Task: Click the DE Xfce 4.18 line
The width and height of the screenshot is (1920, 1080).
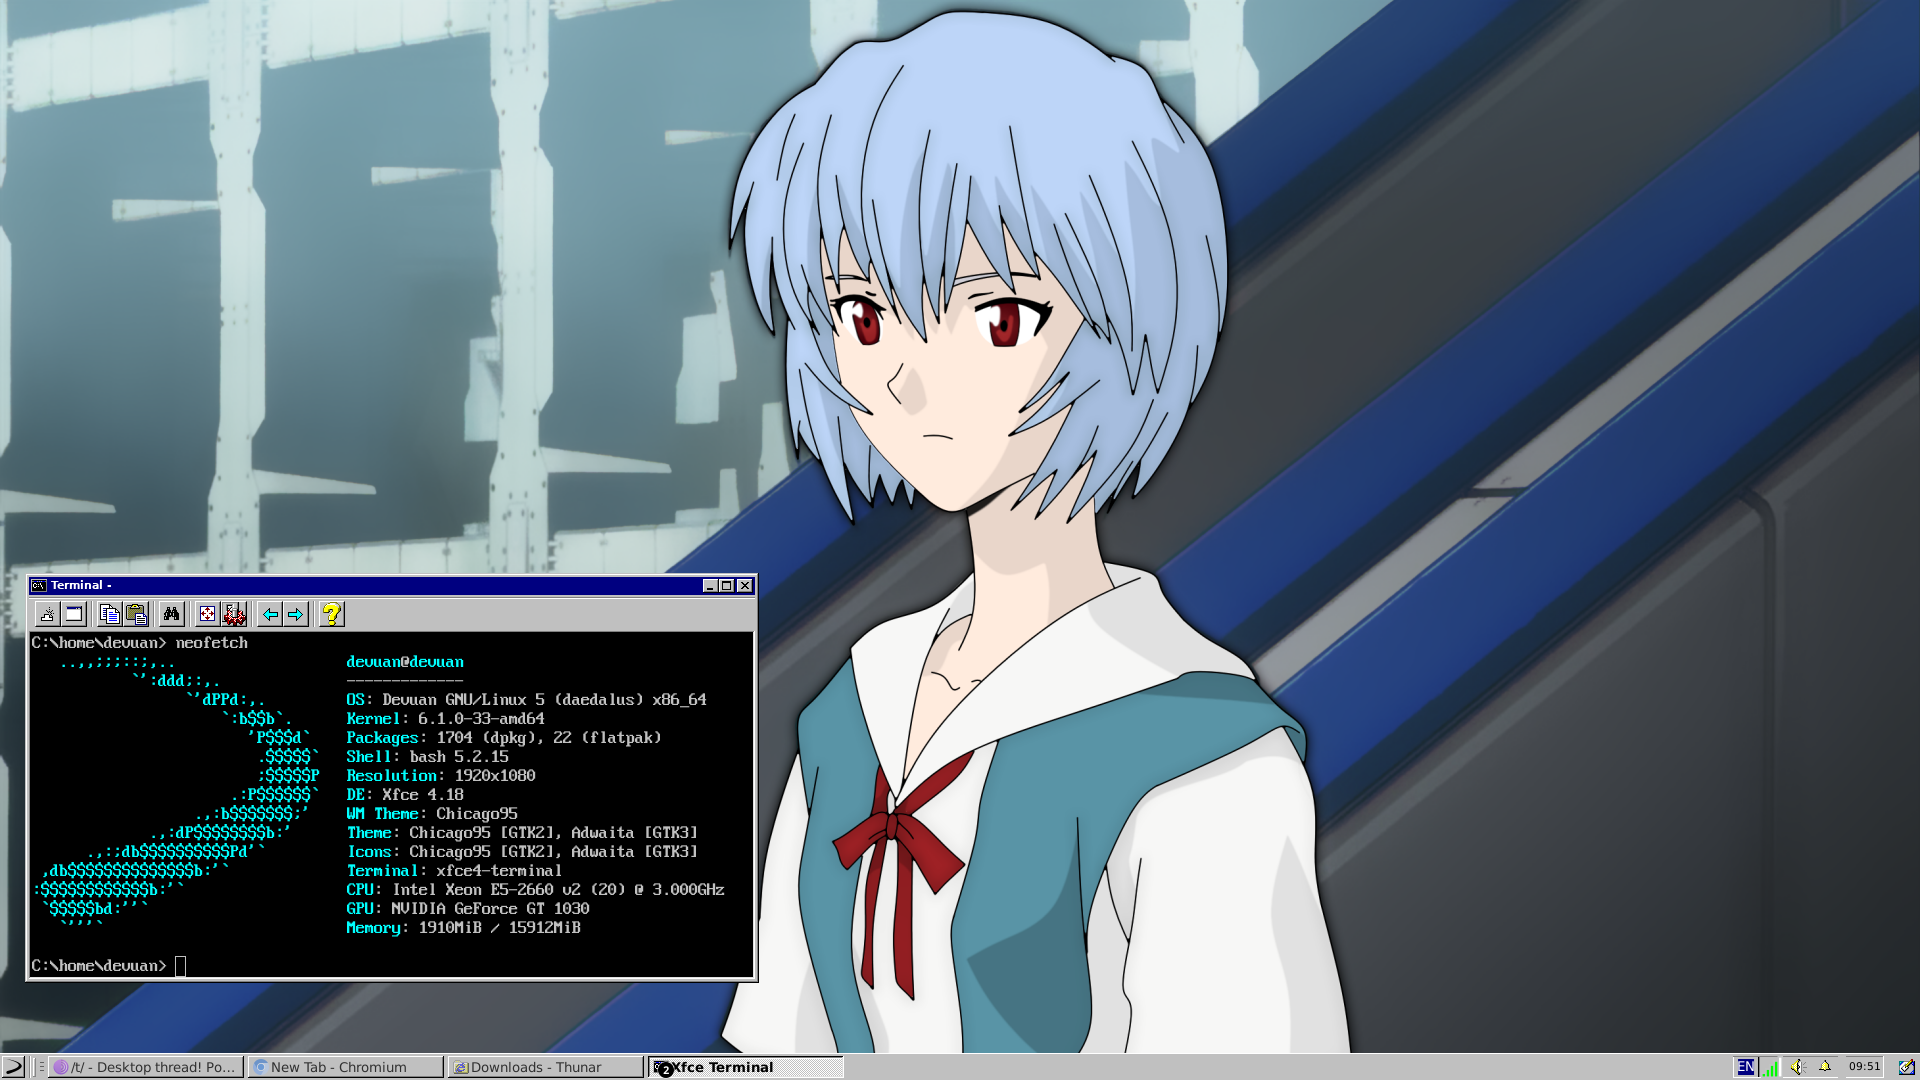Action: [x=405, y=795]
